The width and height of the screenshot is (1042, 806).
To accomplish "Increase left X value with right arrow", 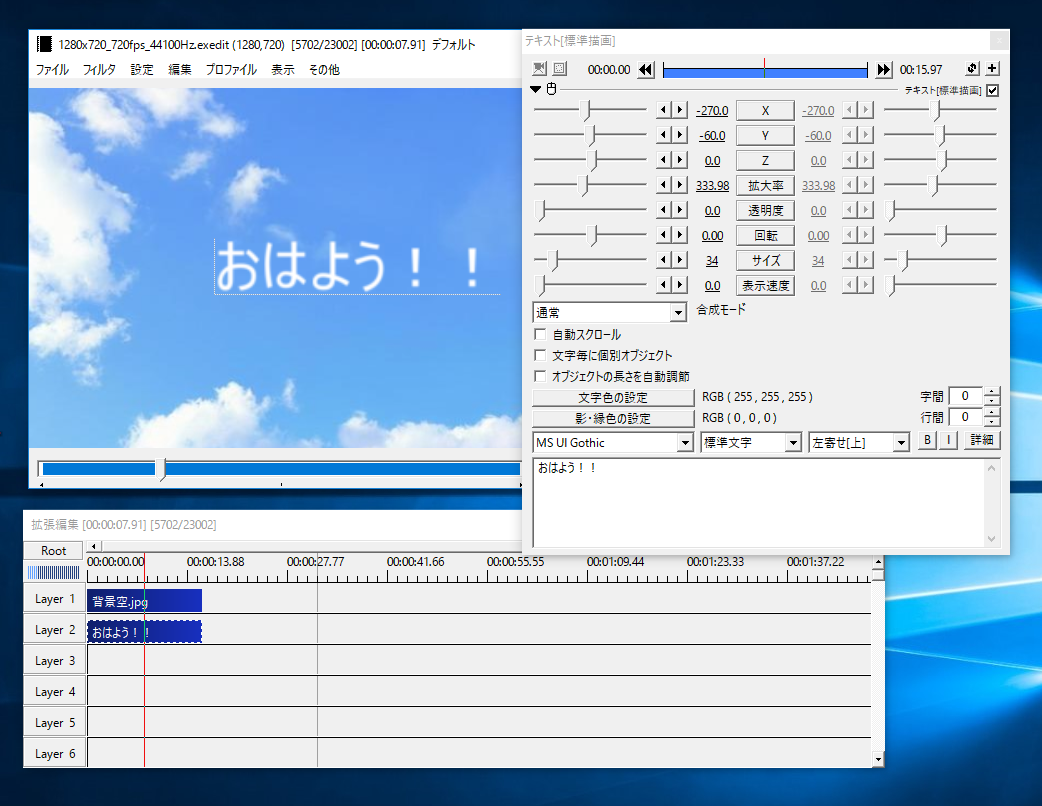I will [679, 110].
